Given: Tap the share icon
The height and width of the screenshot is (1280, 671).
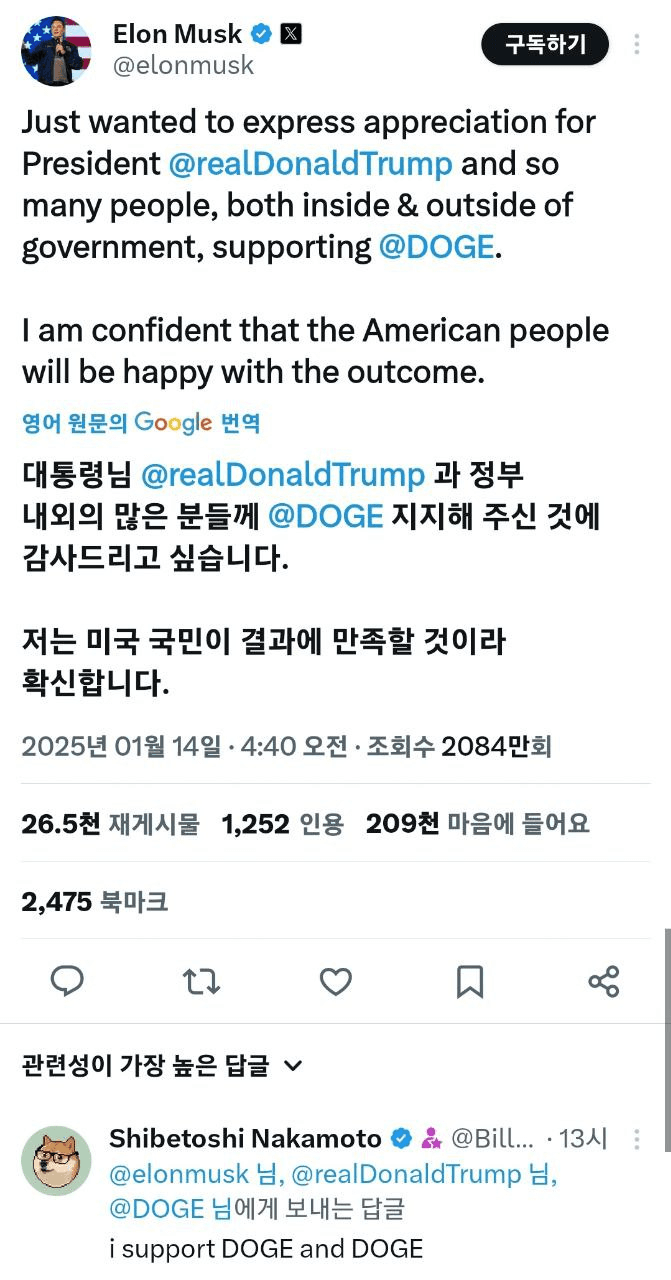Looking at the screenshot, I should 604,981.
